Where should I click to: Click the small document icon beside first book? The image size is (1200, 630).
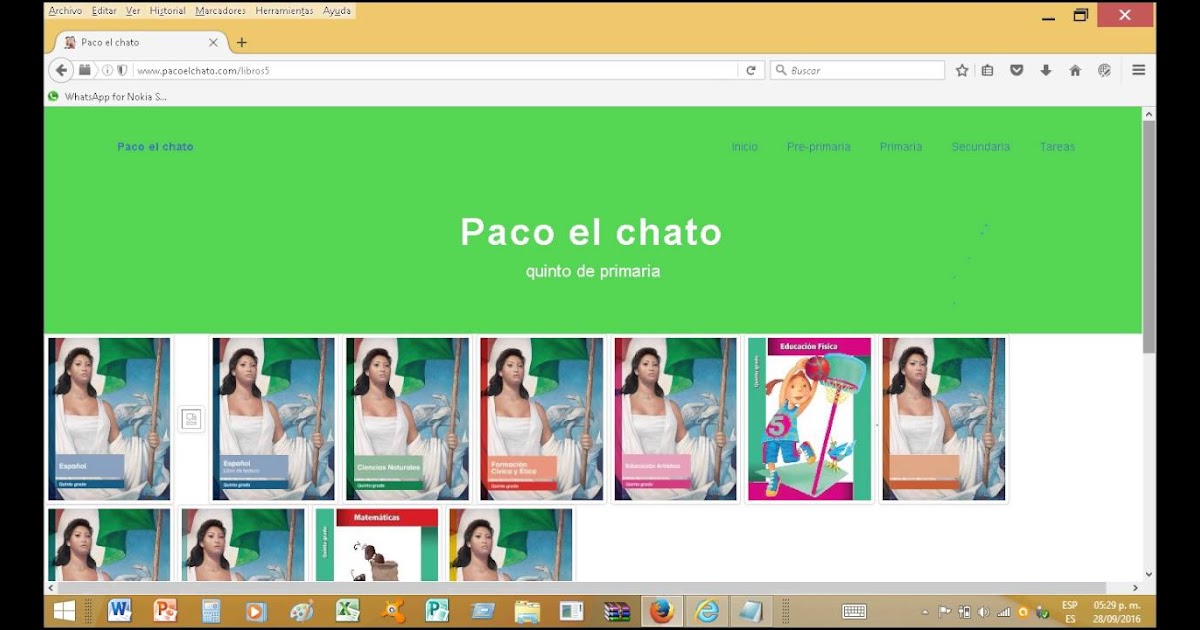point(191,418)
